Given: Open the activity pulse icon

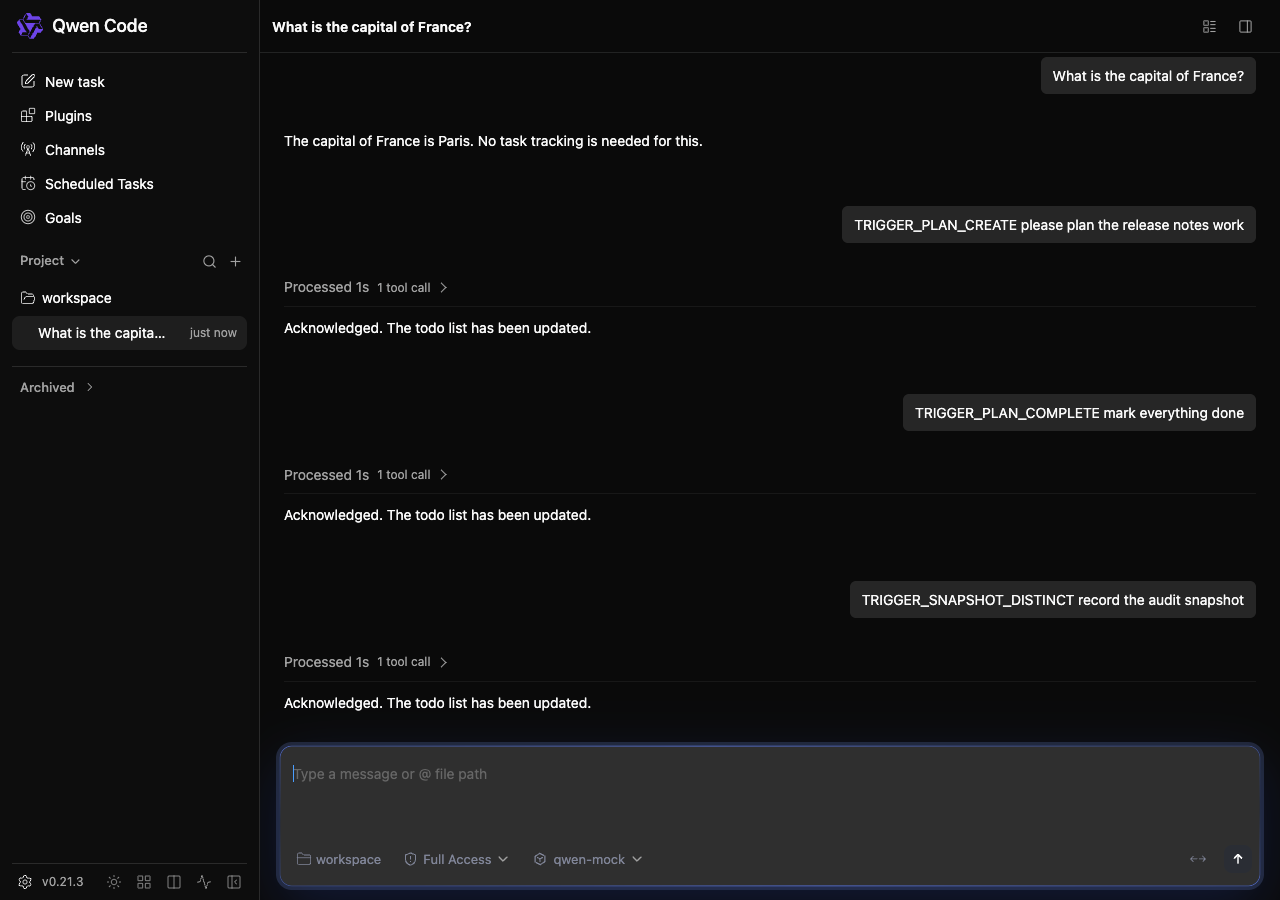Looking at the screenshot, I should [204, 882].
